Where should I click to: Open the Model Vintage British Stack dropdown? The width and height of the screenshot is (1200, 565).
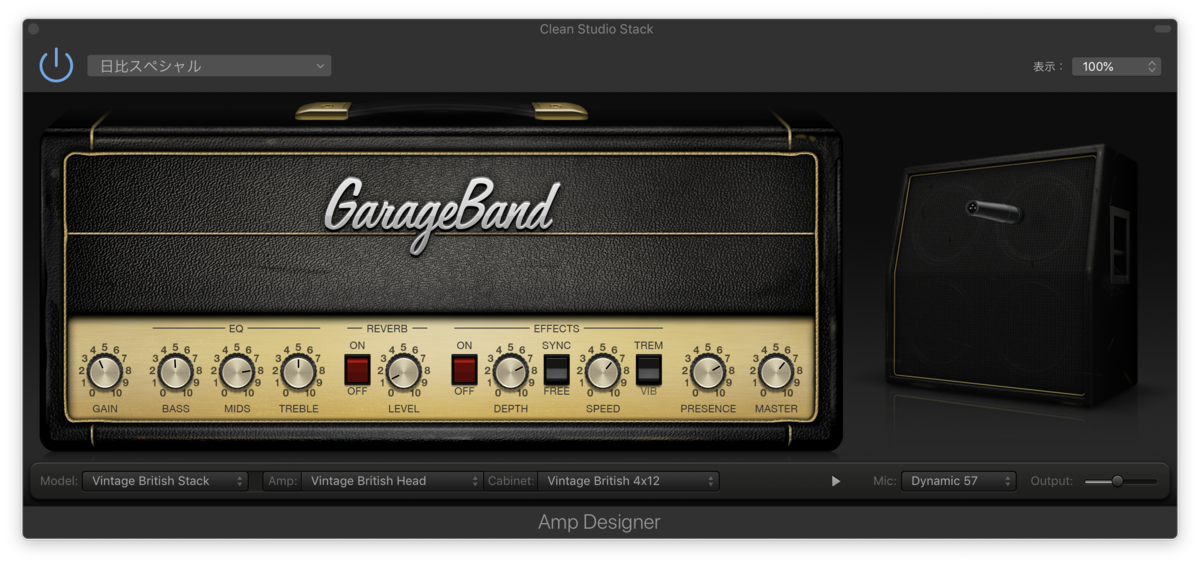[x=165, y=481]
